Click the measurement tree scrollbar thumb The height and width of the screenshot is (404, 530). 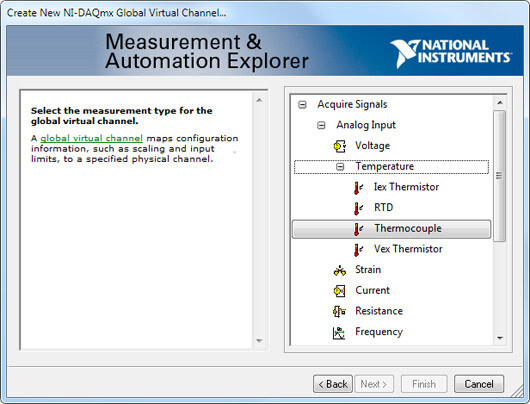click(x=499, y=176)
